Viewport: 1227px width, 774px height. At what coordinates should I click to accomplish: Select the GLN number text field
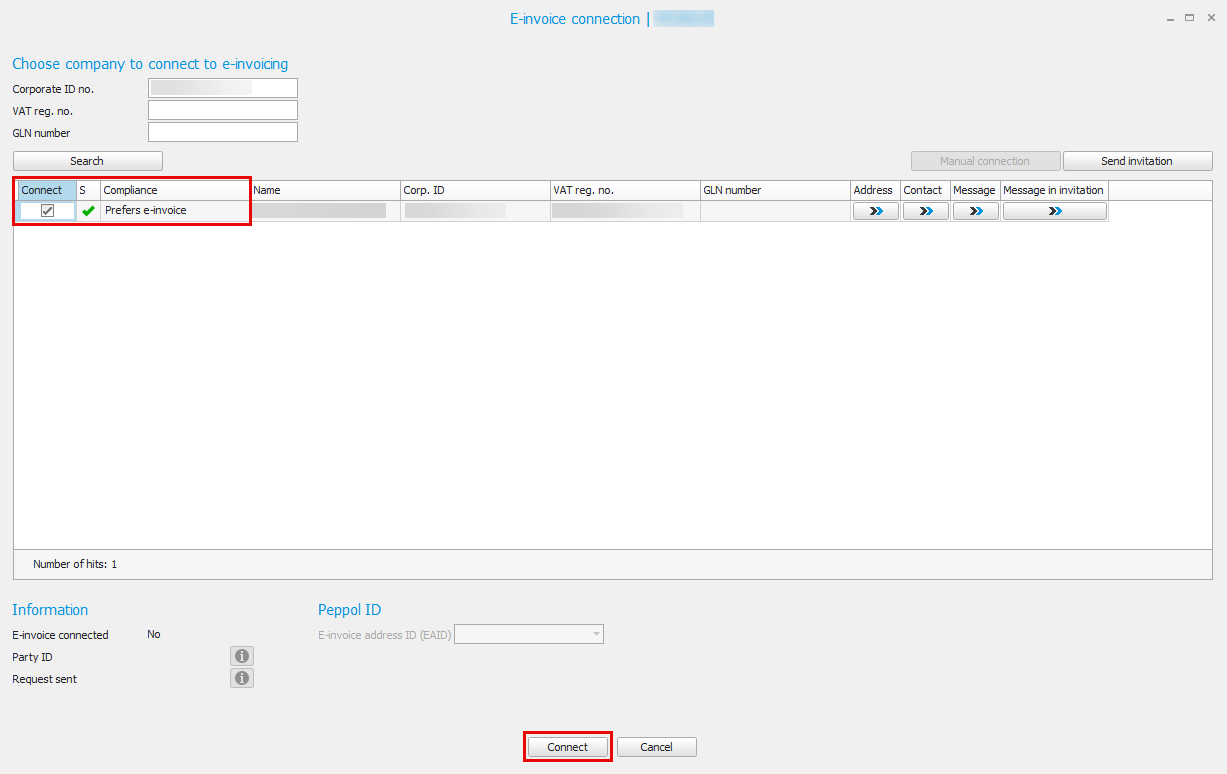click(222, 132)
